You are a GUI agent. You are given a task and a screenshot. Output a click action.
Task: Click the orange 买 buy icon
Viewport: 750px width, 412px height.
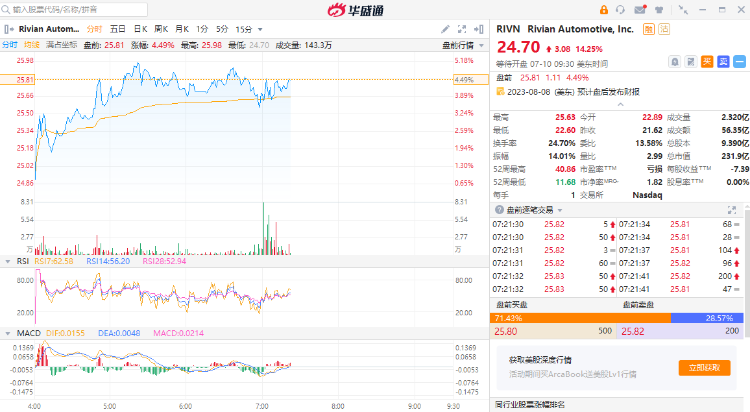706,61
